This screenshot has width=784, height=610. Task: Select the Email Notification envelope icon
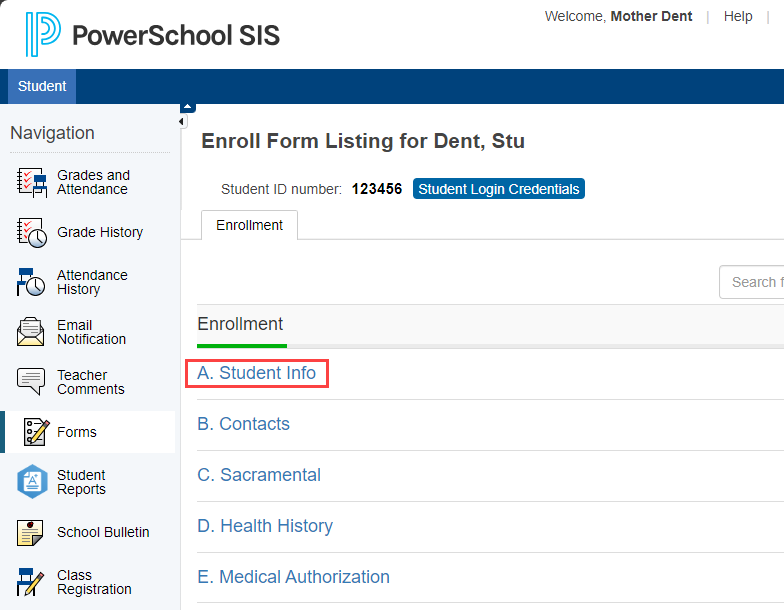pyautogui.click(x=32, y=332)
